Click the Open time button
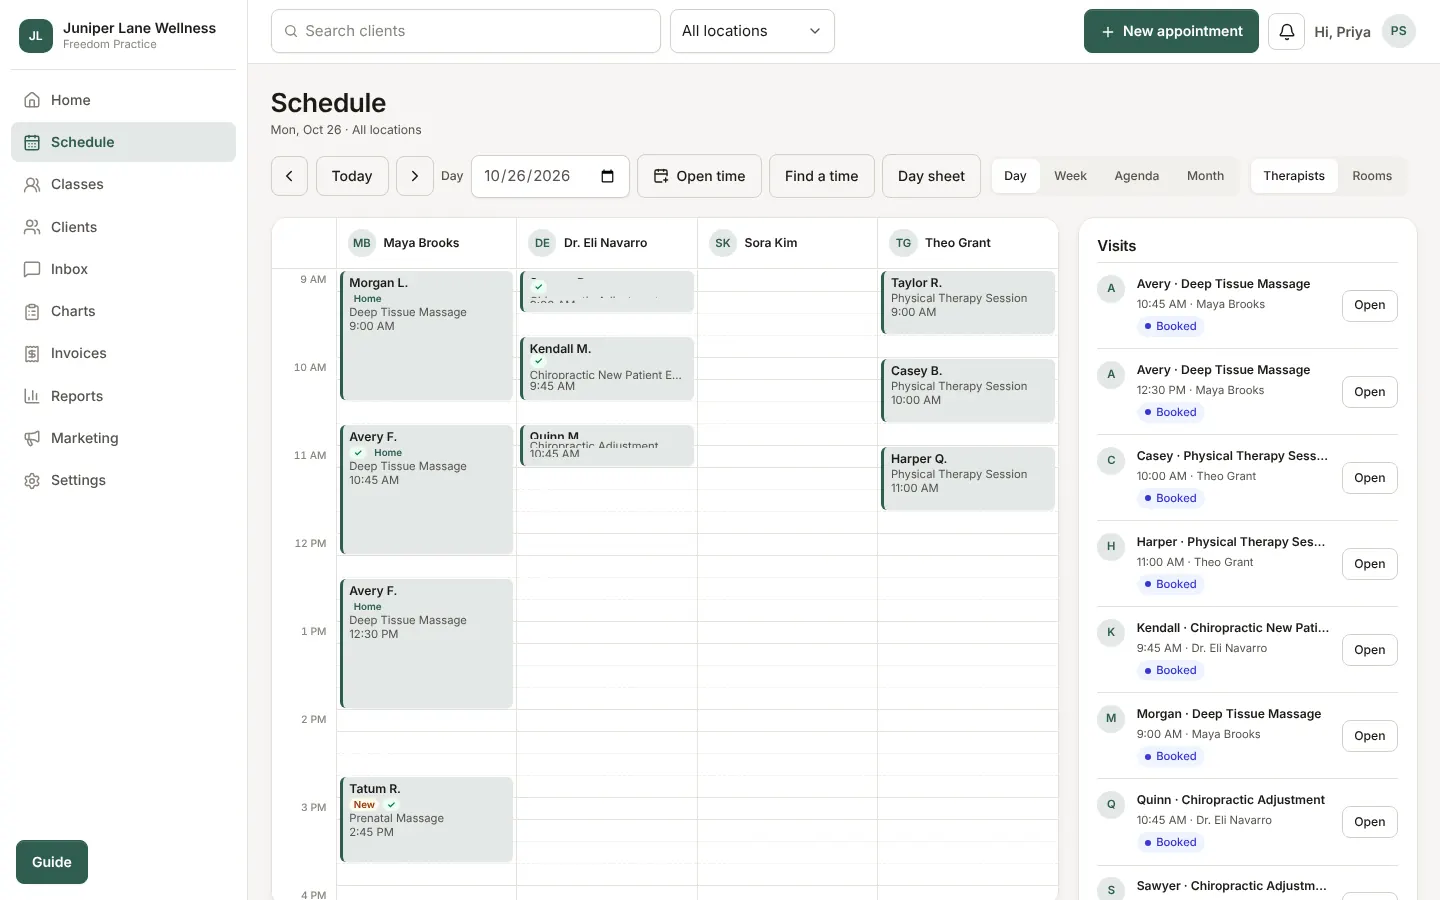Image resolution: width=1440 pixels, height=900 pixels. [699, 176]
